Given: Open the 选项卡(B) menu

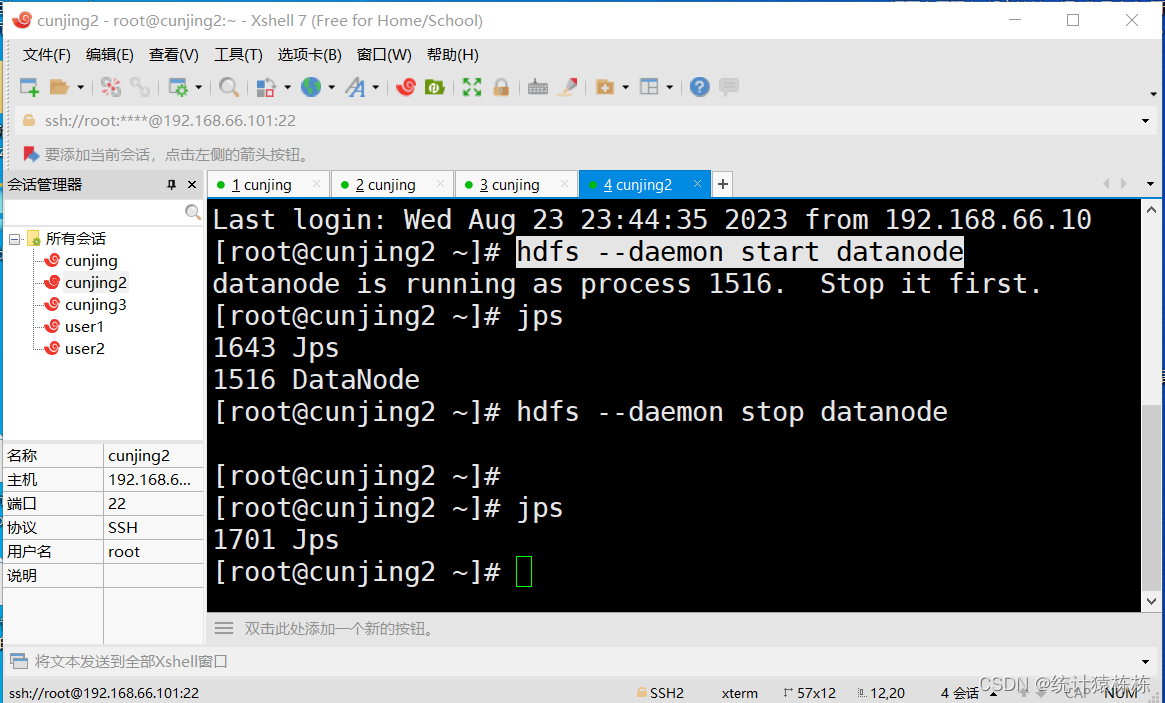Looking at the screenshot, I should pos(309,54).
